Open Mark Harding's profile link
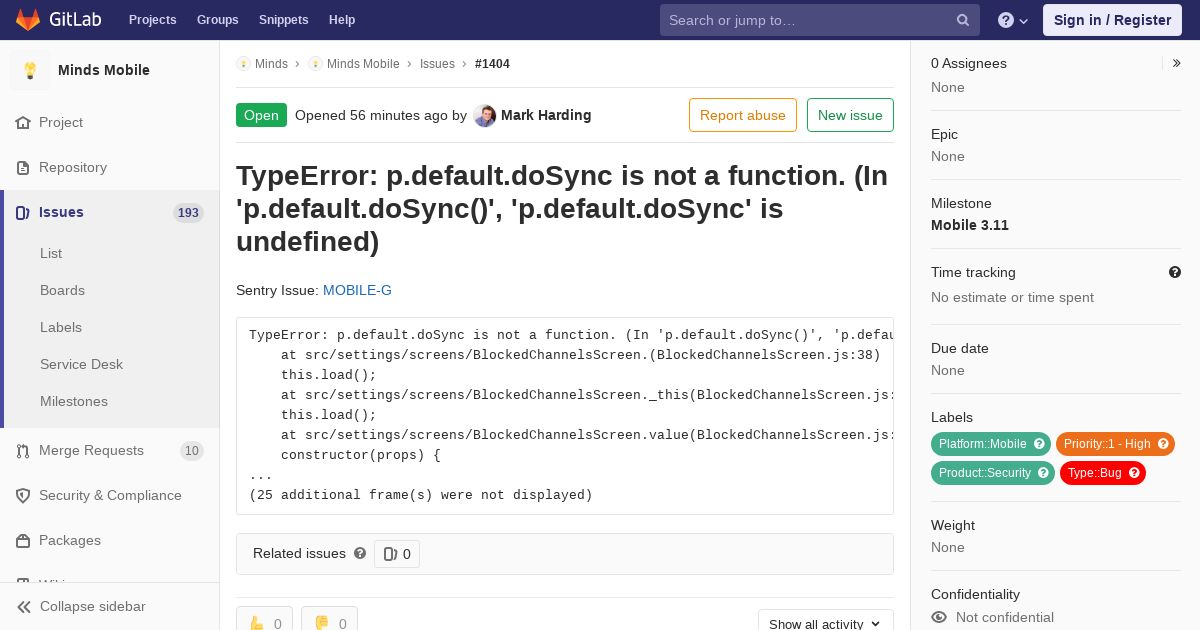Viewport: 1200px width, 630px height. 546,115
